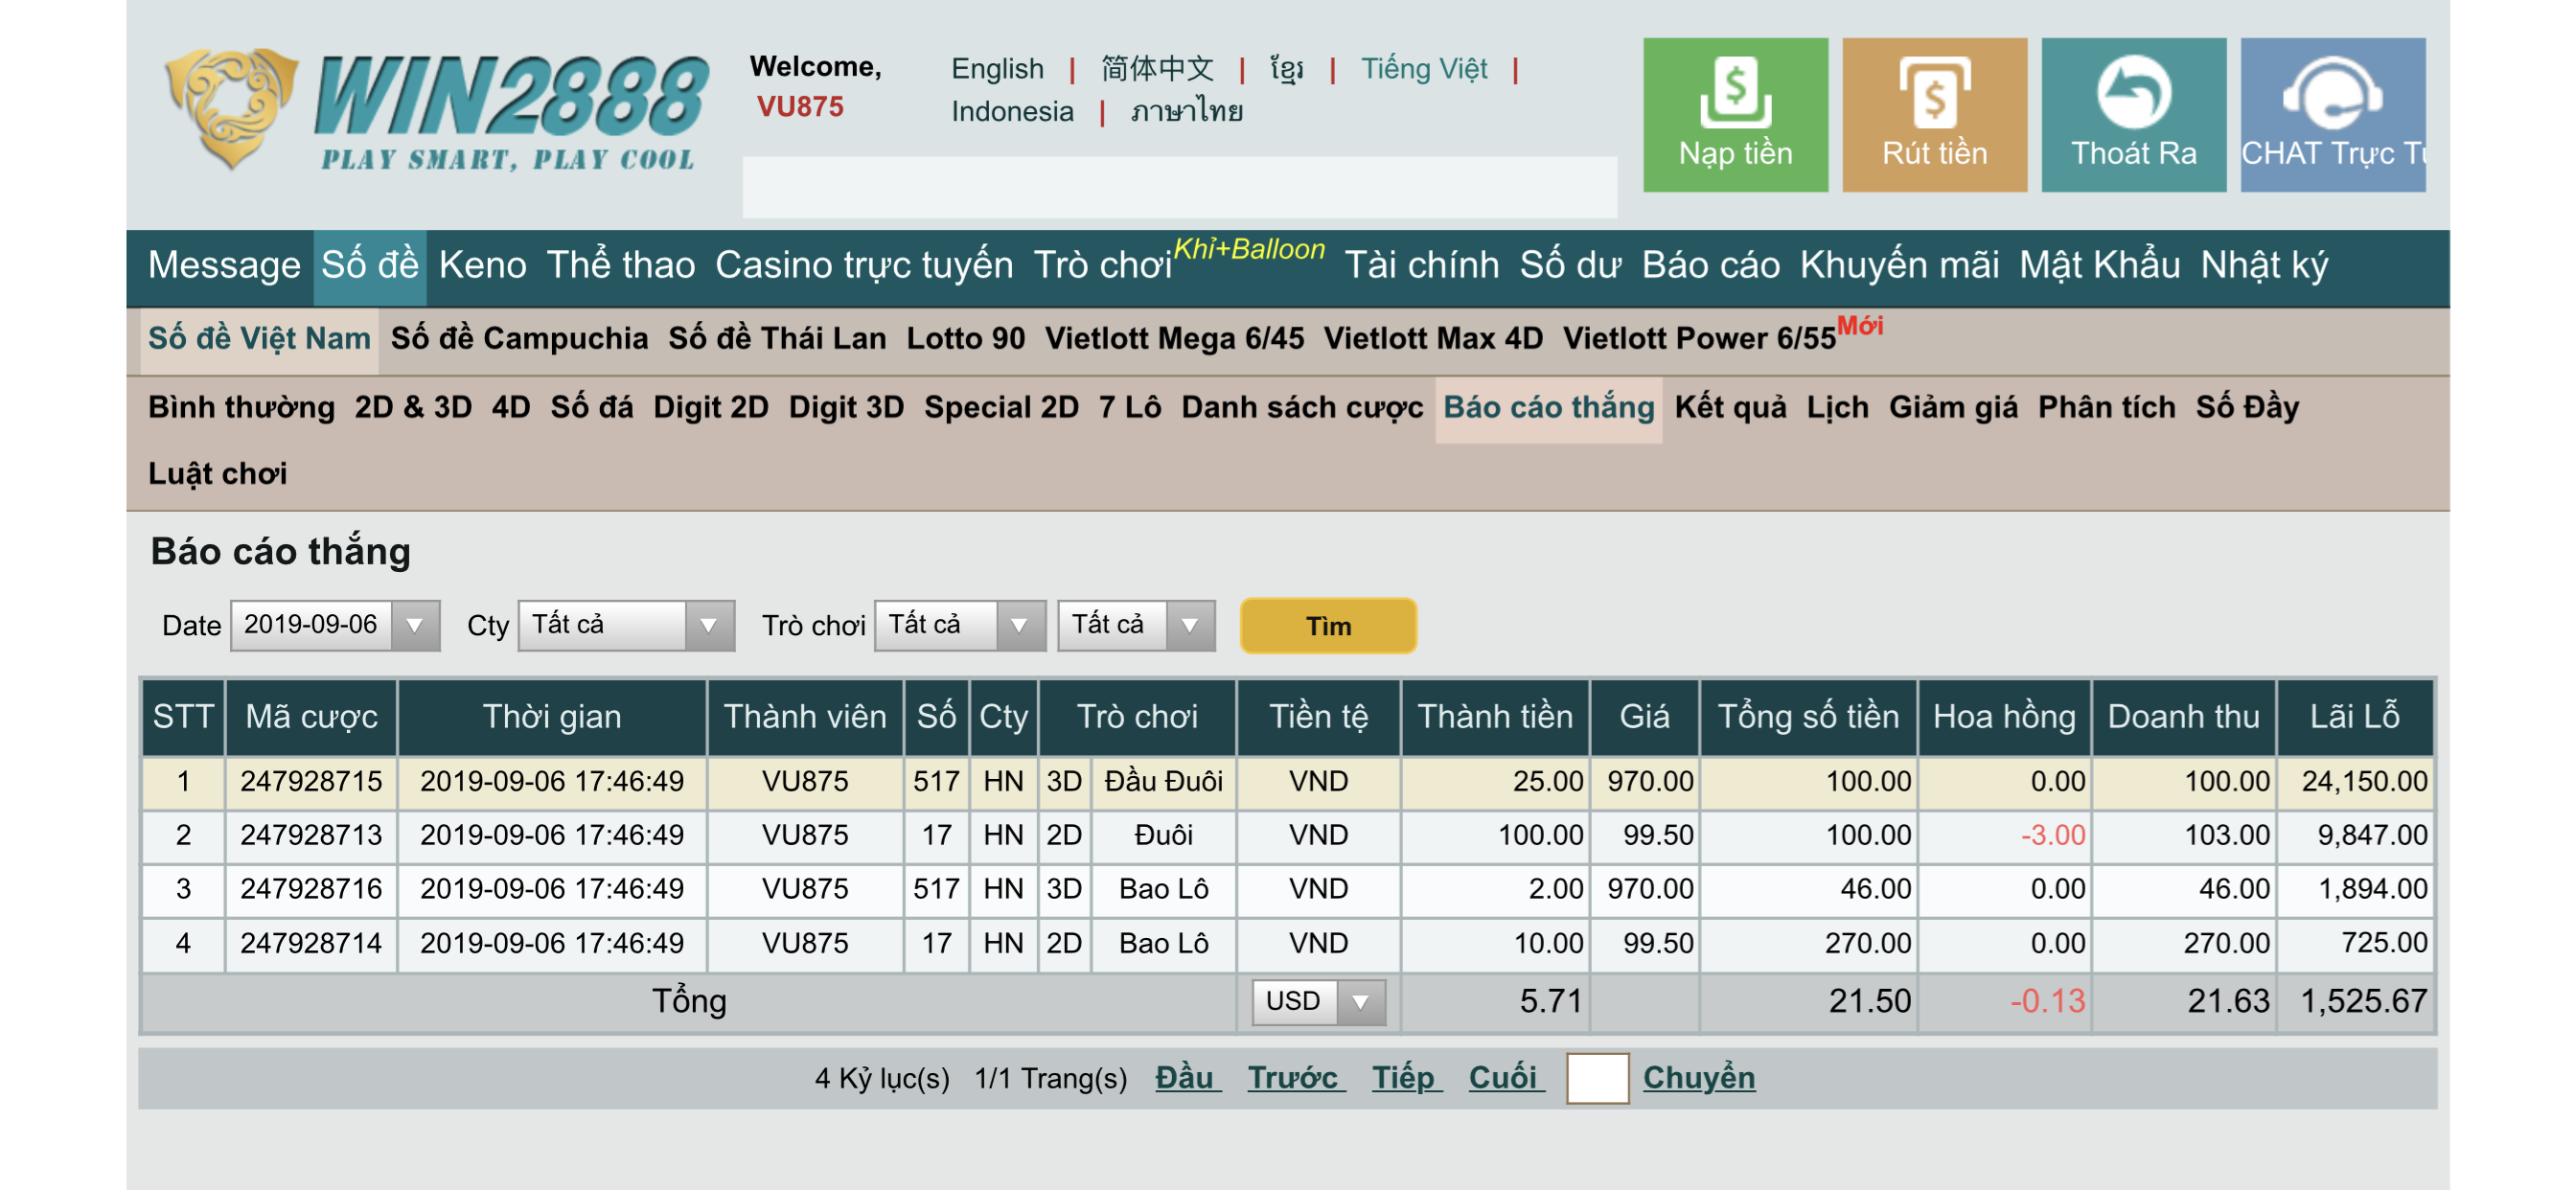Open the Digit 3D sub-tab
Screen dimensions: 2576x1190
coord(846,408)
